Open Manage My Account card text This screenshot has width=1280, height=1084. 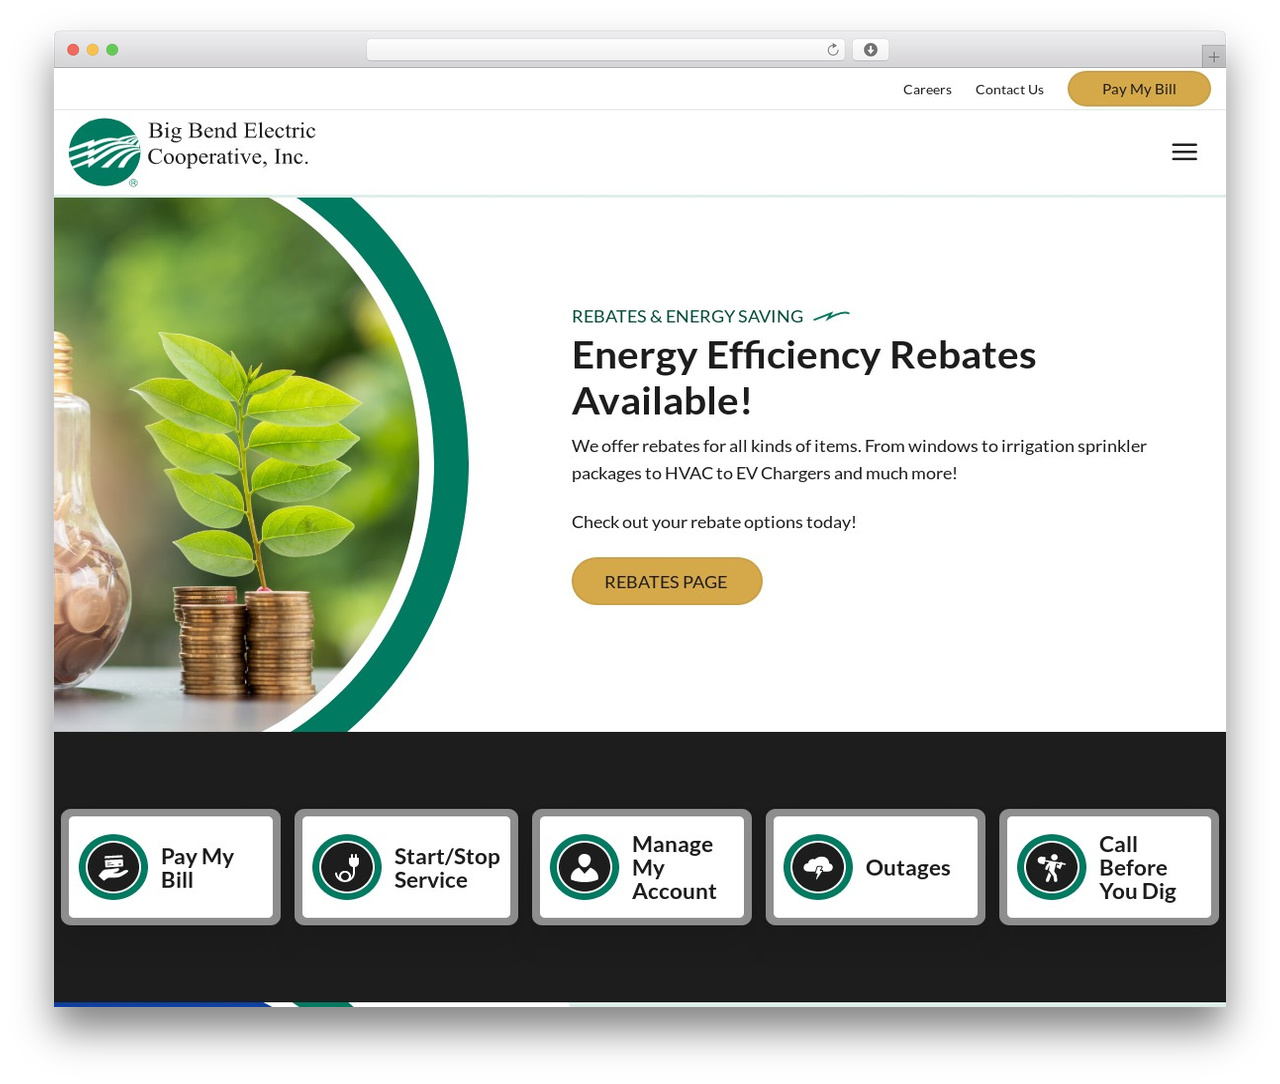674,868
